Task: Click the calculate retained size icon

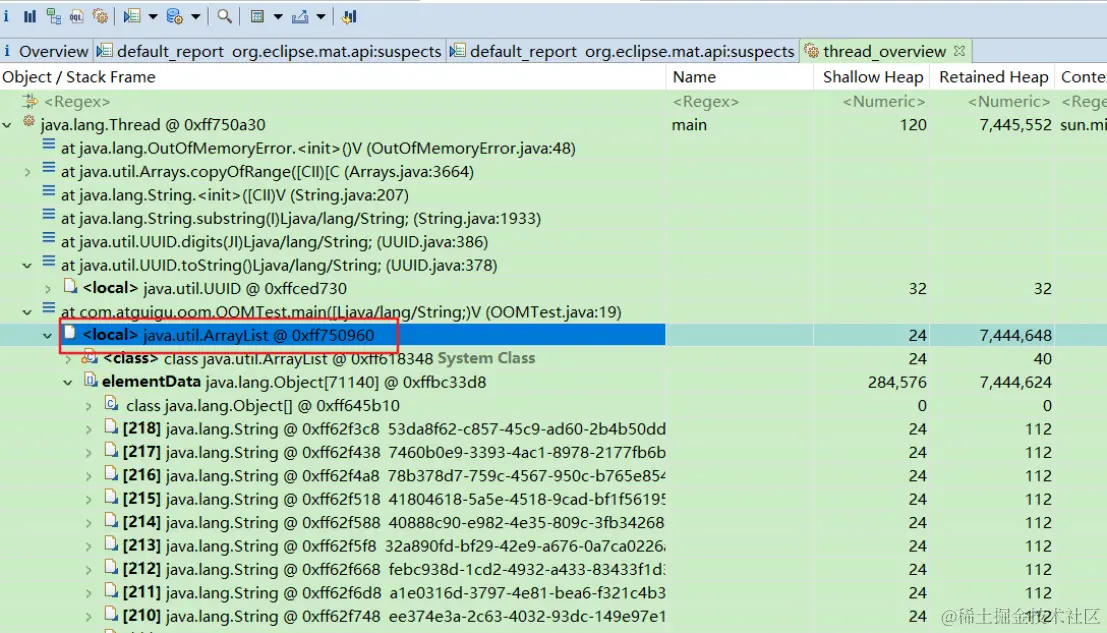Action: pos(258,16)
